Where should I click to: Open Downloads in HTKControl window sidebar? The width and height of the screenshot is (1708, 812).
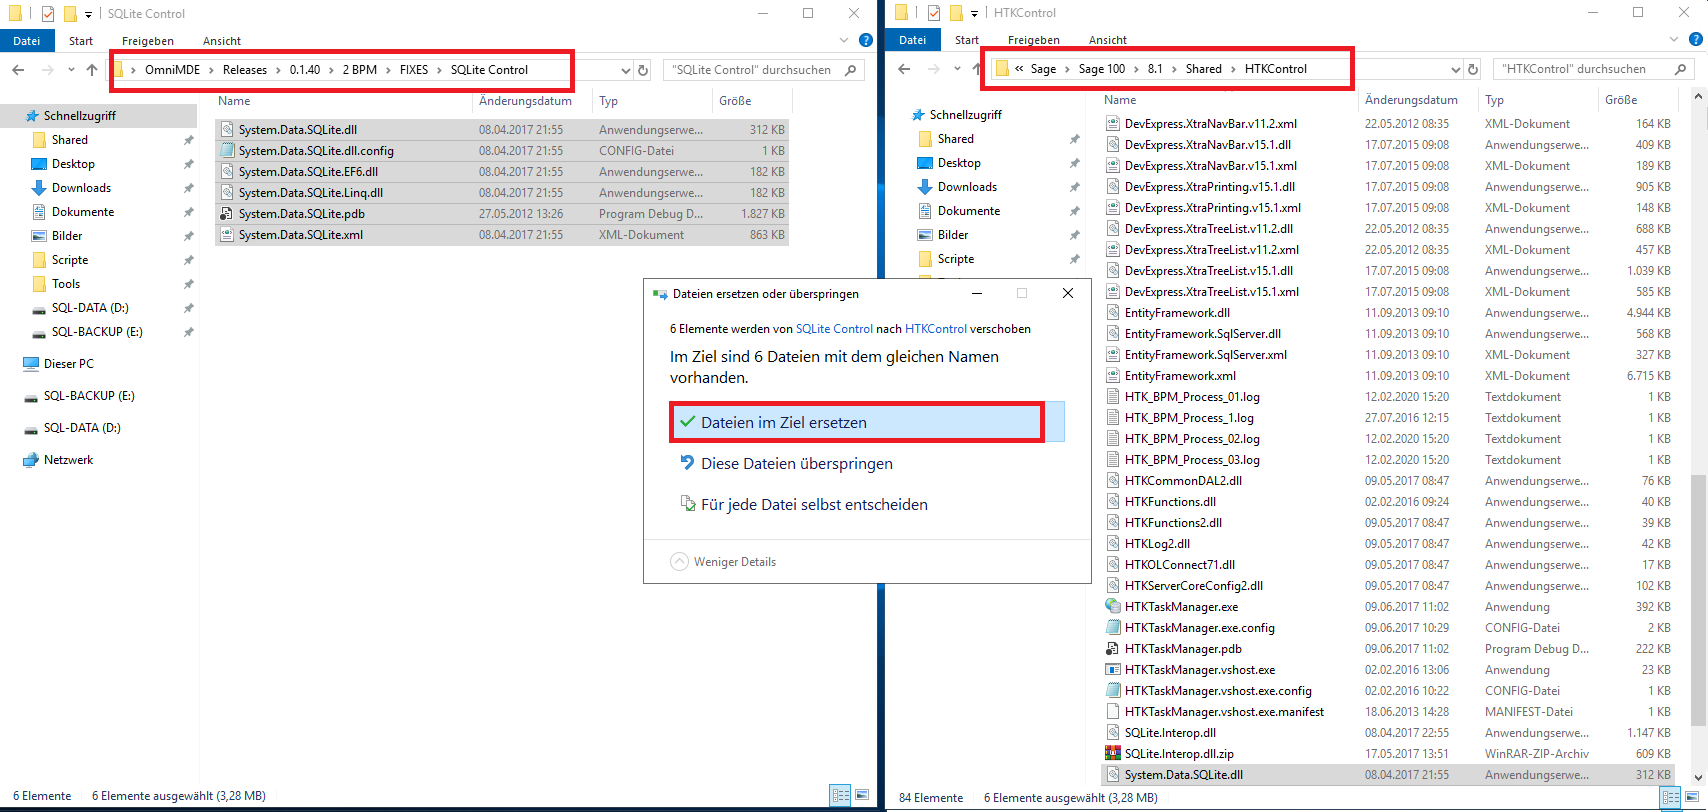point(967,187)
